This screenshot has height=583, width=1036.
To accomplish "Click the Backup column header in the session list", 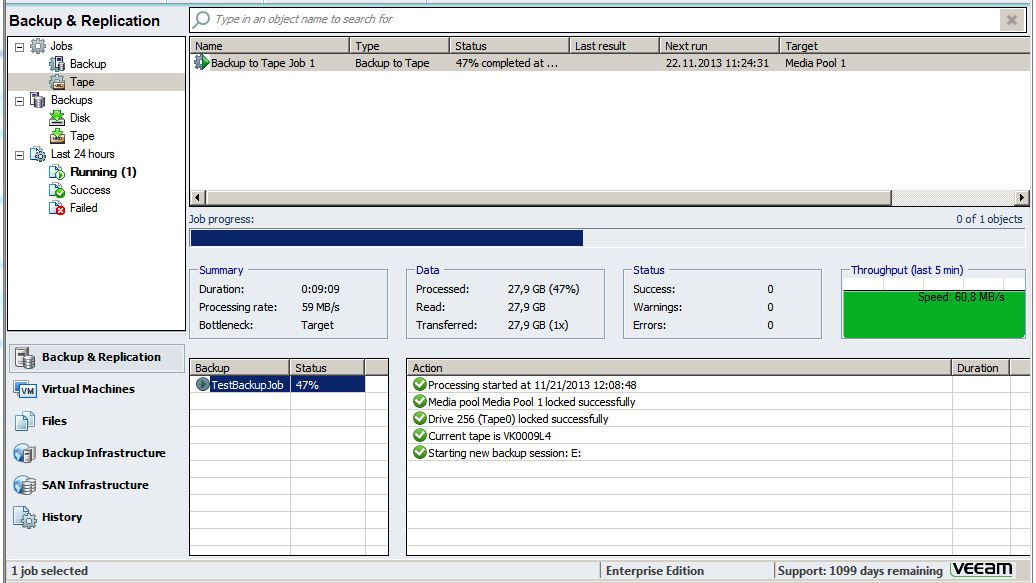I will click(x=240, y=368).
